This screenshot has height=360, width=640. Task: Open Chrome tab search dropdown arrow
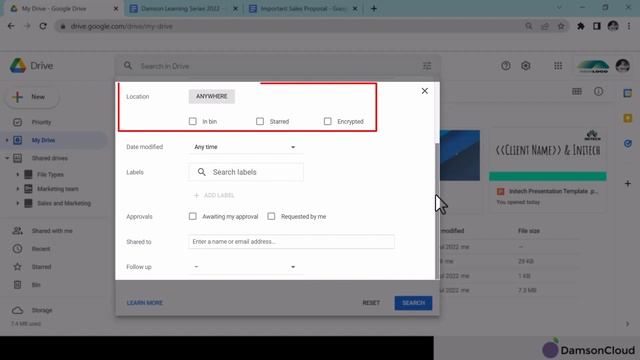tap(559, 8)
